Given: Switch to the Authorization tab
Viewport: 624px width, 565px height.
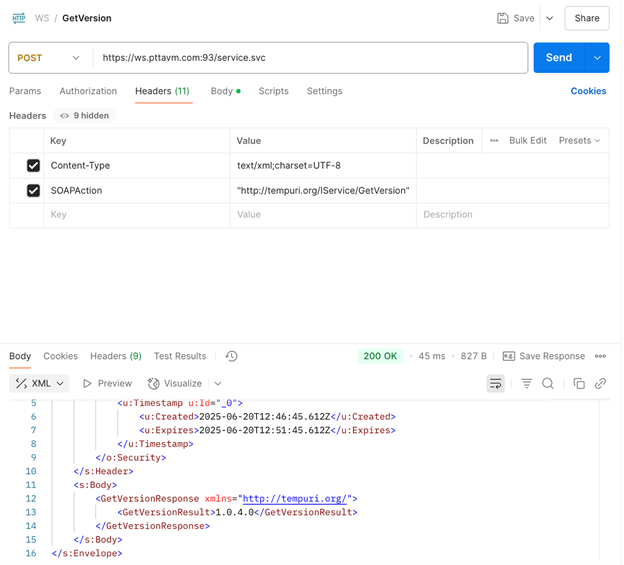Looking at the screenshot, I should pos(88,91).
